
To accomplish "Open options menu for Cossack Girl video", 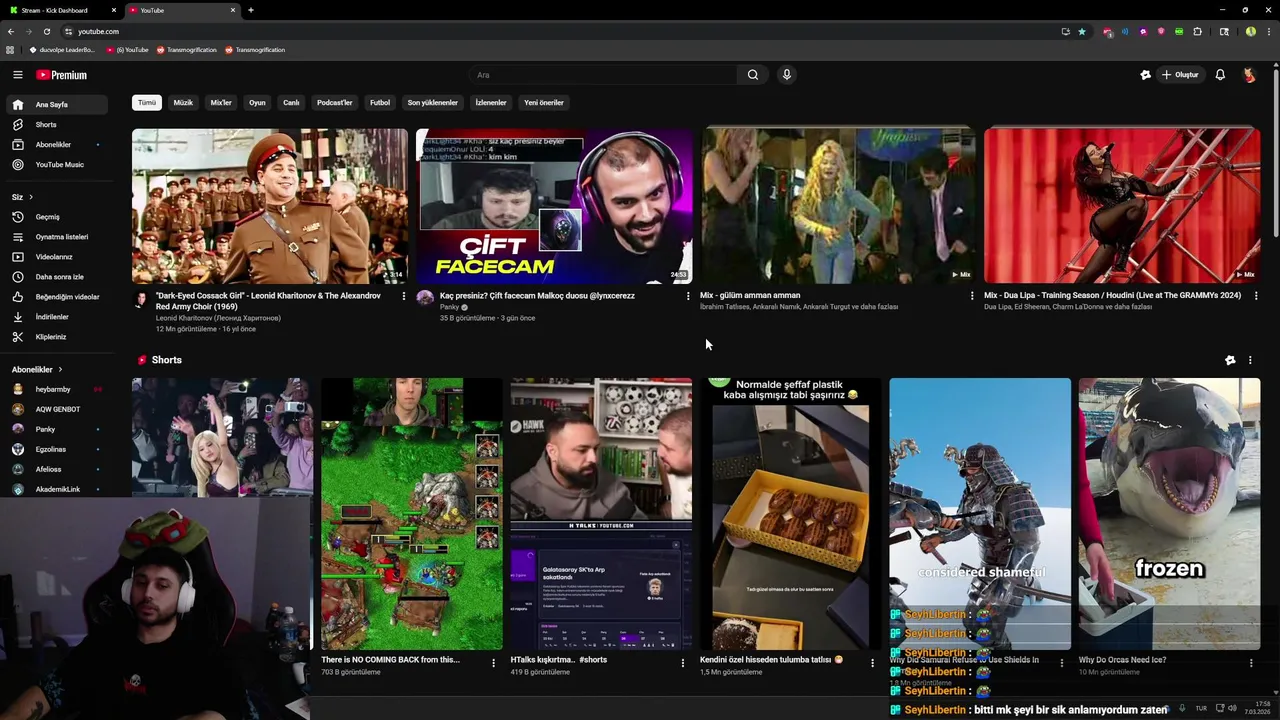I will click(404, 296).
